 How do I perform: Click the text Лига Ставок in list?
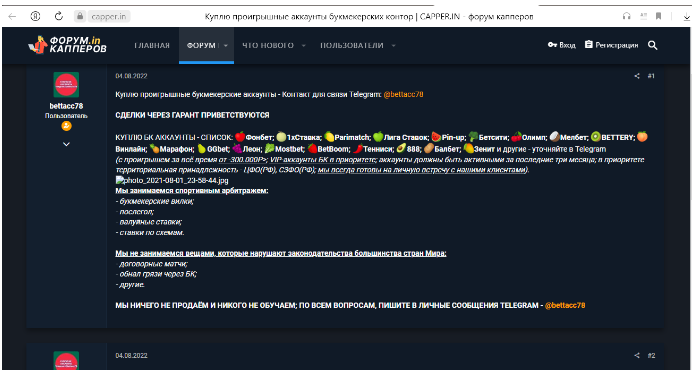tap(406, 137)
